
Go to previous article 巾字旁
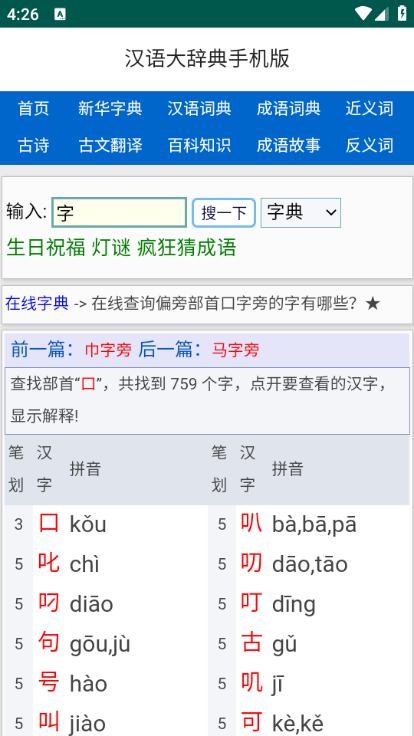[108, 350]
